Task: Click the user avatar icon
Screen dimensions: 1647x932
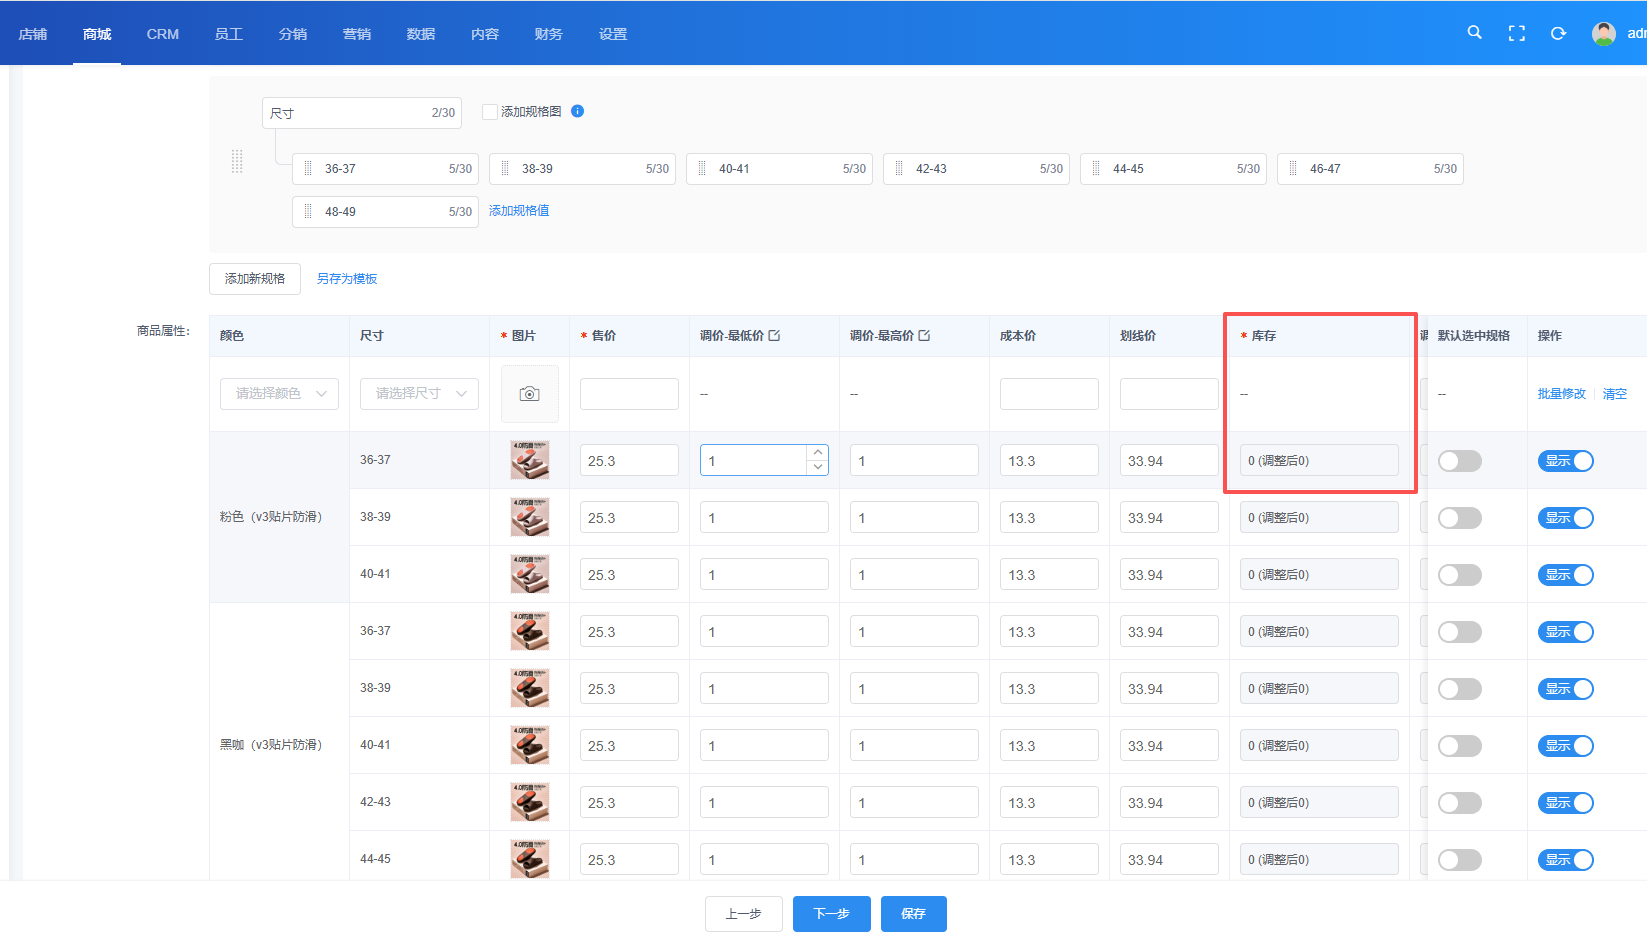Action: (1603, 33)
